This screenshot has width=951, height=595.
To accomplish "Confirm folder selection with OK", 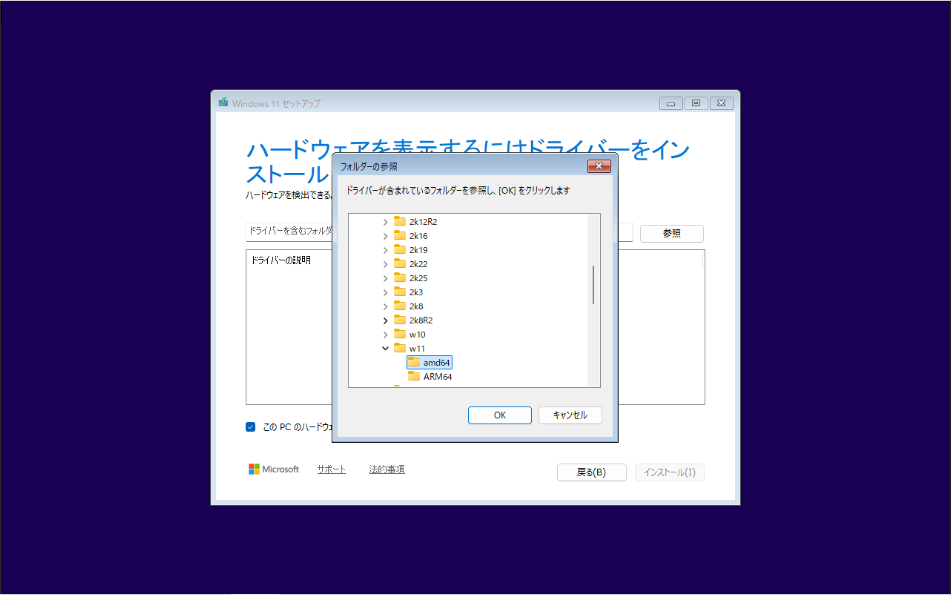I will (x=499, y=415).
